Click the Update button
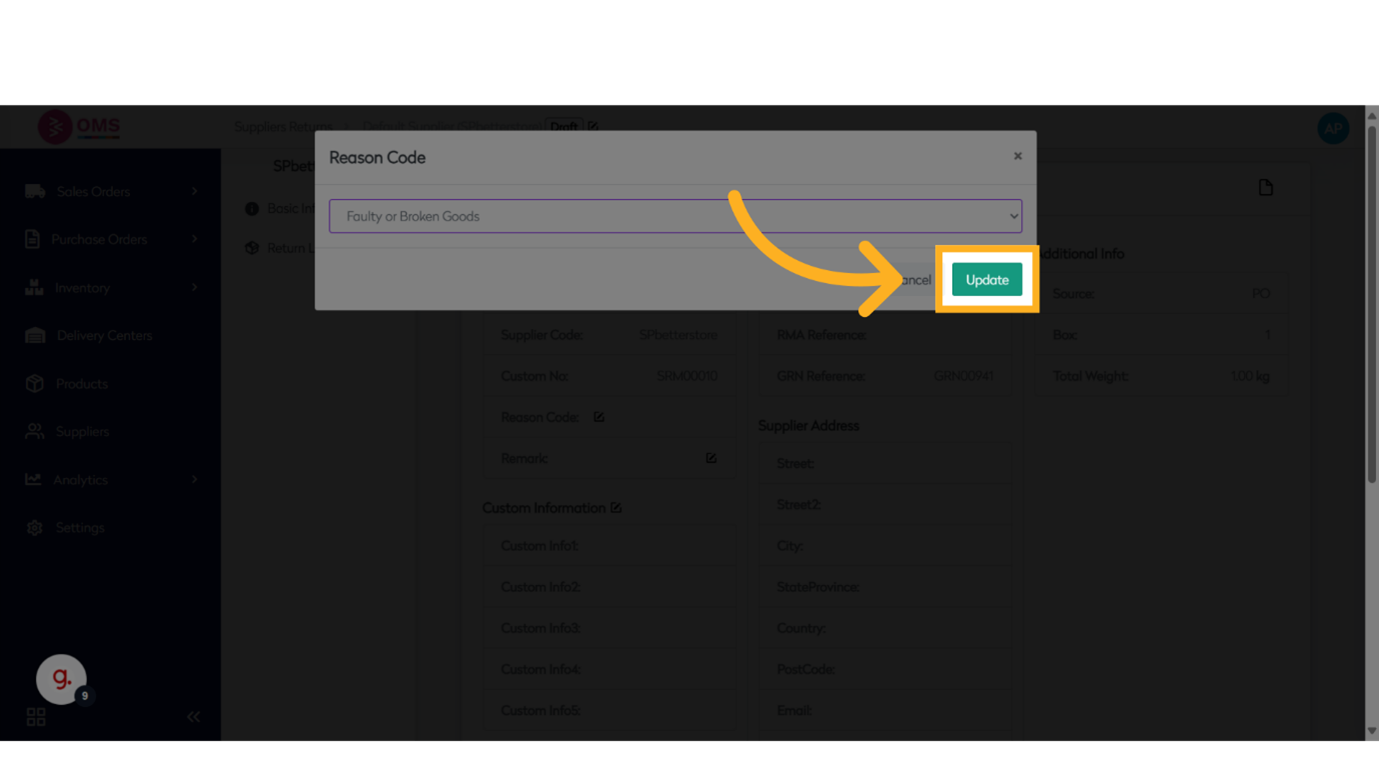 tap(986, 280)
